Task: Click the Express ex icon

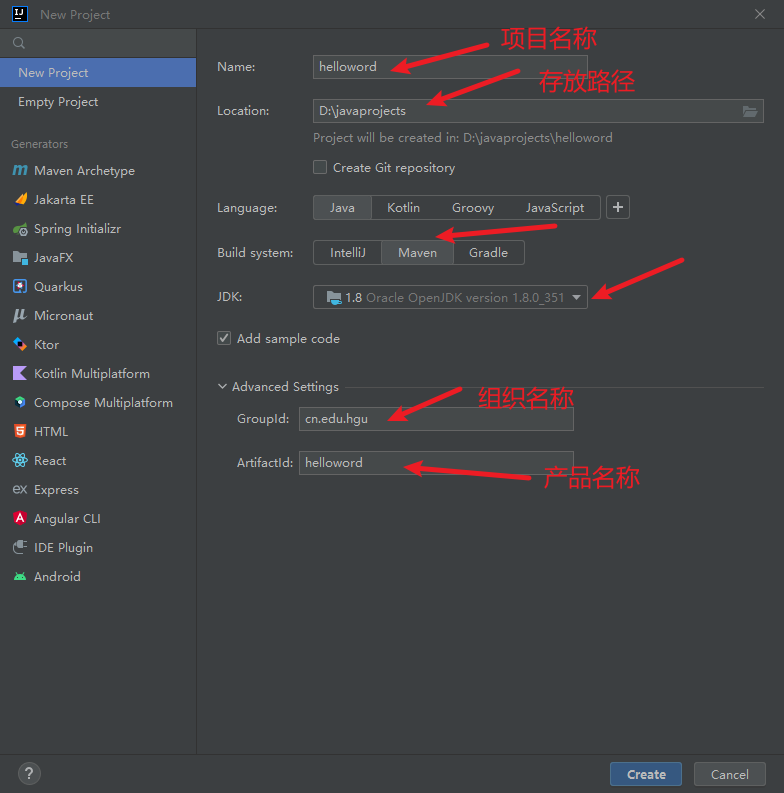Action: [x=20, y=489]
